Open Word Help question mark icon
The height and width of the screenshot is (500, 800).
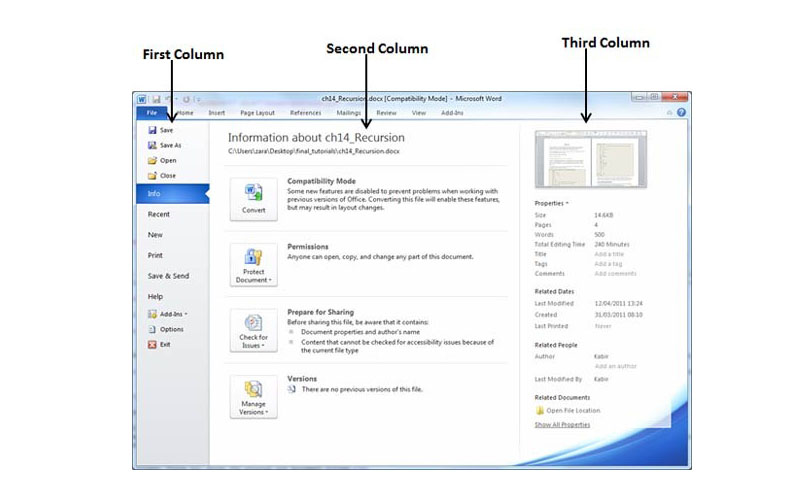point(681,112)
